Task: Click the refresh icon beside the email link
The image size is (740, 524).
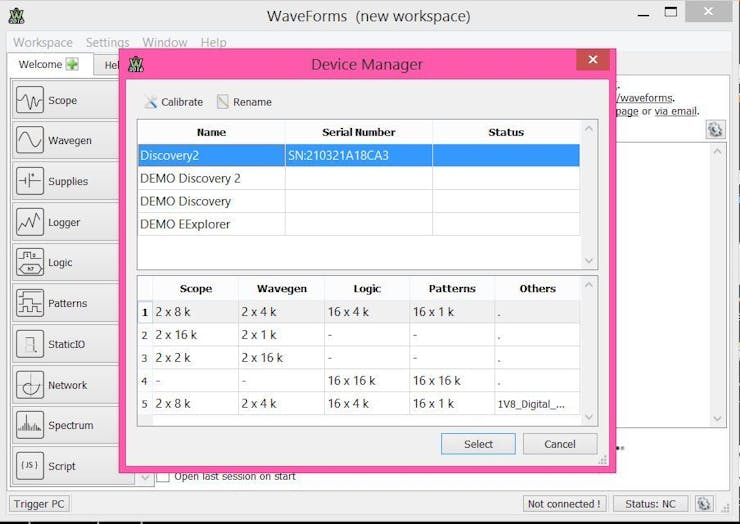Action: point(715,129)
